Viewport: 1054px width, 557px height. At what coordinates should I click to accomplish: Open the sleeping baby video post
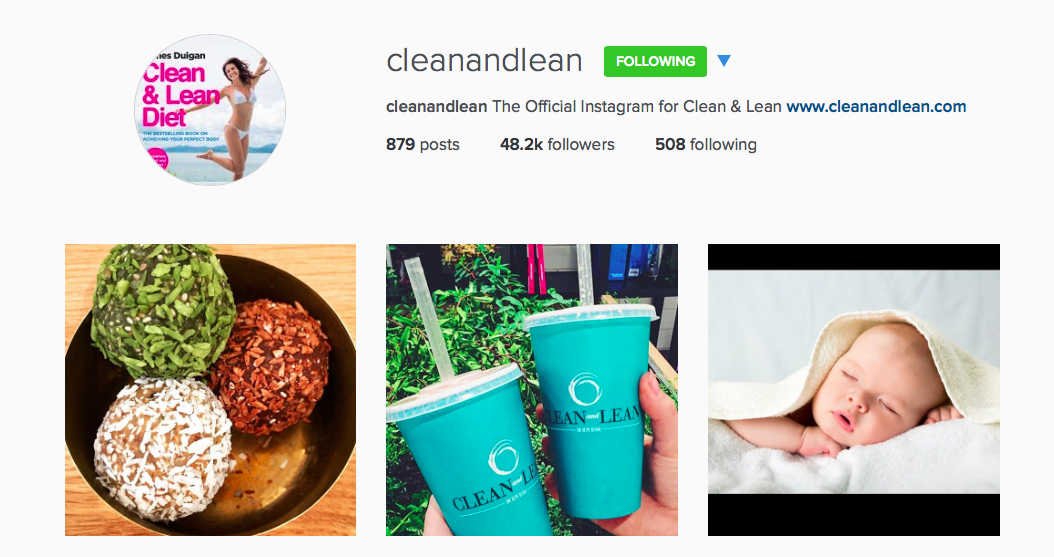pos(854,390)
